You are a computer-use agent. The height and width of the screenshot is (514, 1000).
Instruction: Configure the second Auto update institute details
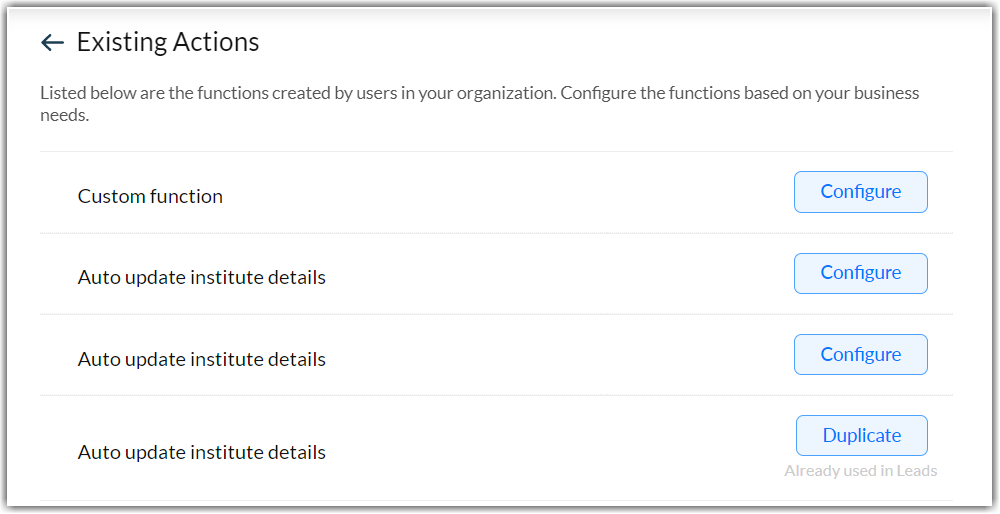(x=860, y=355)
